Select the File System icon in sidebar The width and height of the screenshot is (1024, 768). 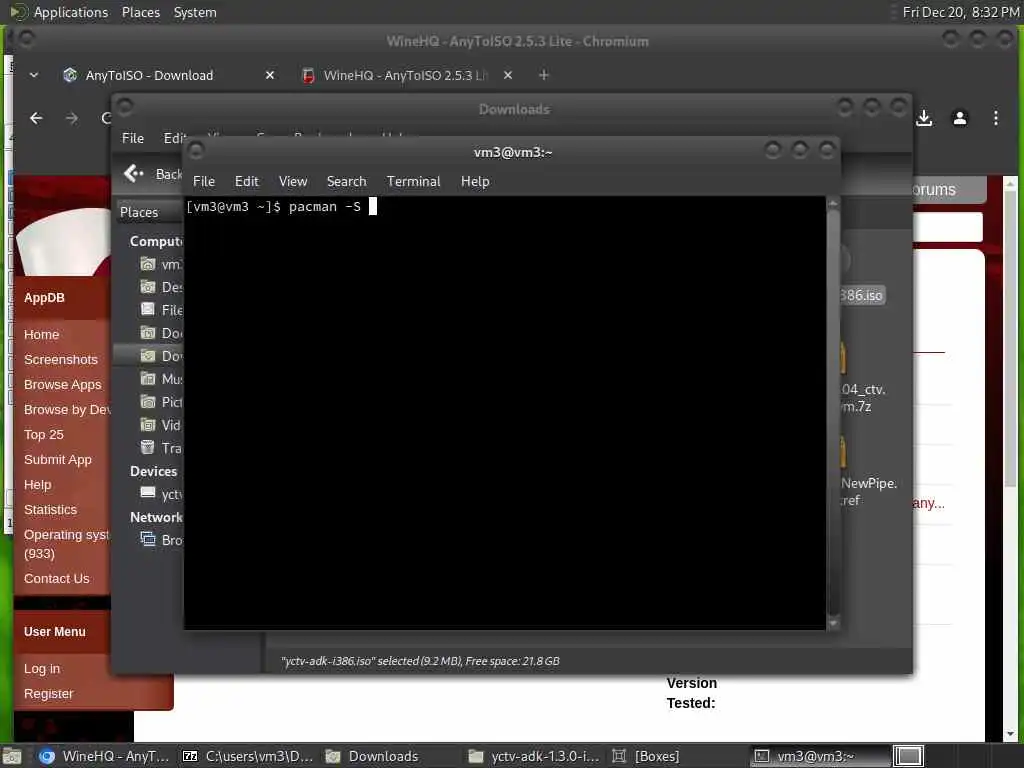point(148,310)
